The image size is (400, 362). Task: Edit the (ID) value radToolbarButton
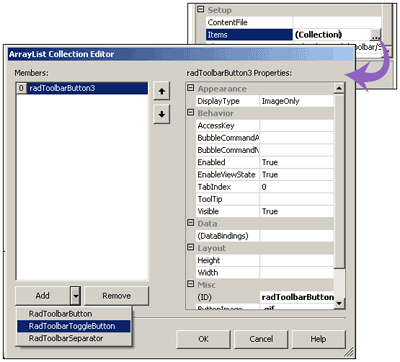[x=297, y=297]
